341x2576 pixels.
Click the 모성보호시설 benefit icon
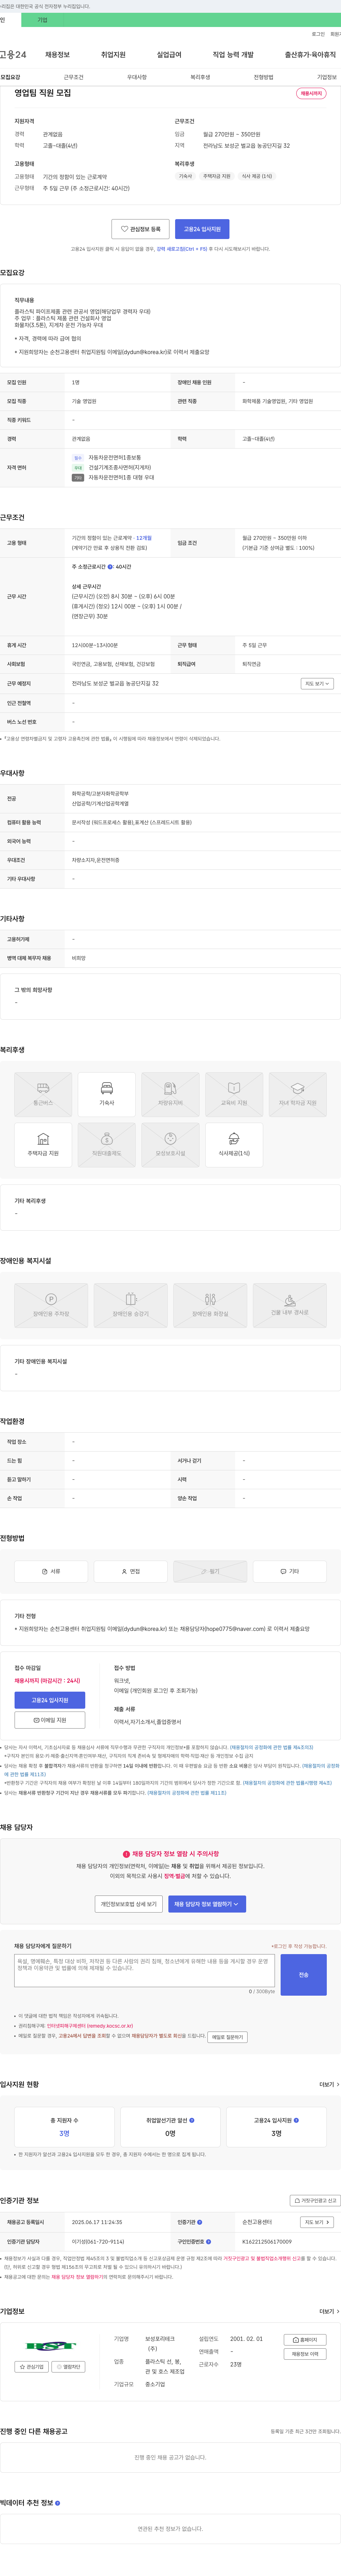pos(170,1145)
